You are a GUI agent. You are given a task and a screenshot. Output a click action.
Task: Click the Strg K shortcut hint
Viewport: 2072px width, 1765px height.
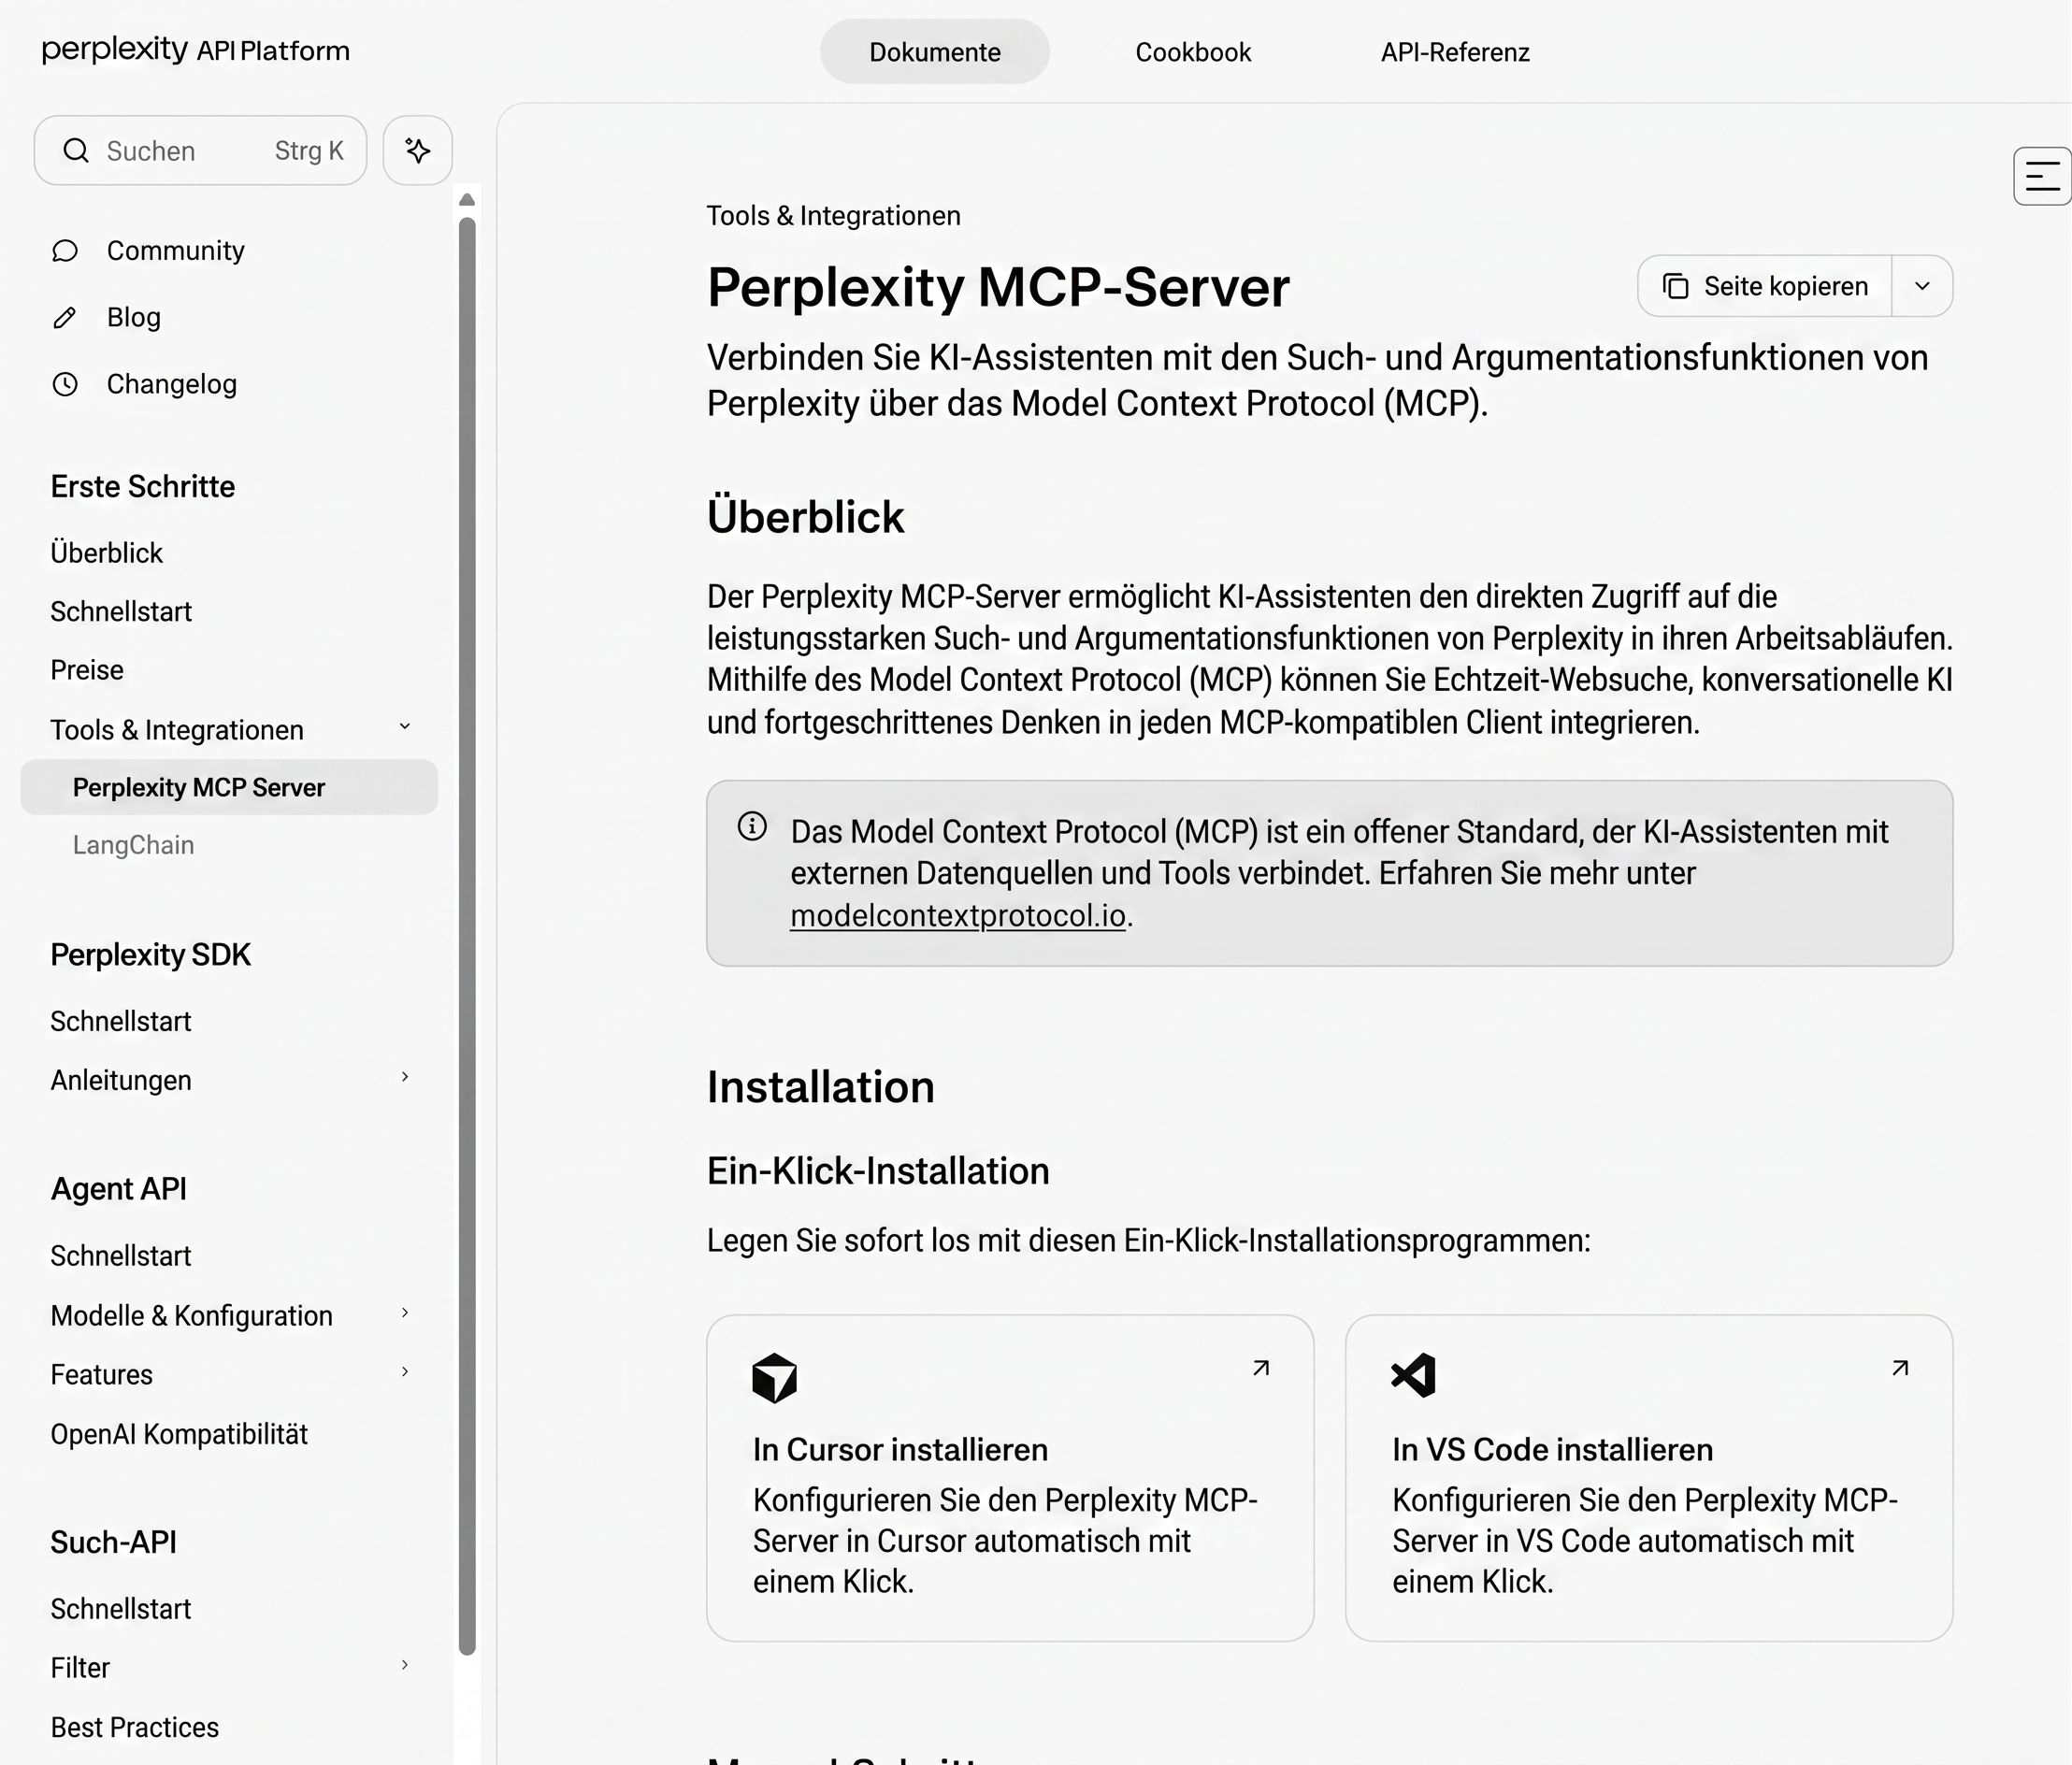point(309,151)
